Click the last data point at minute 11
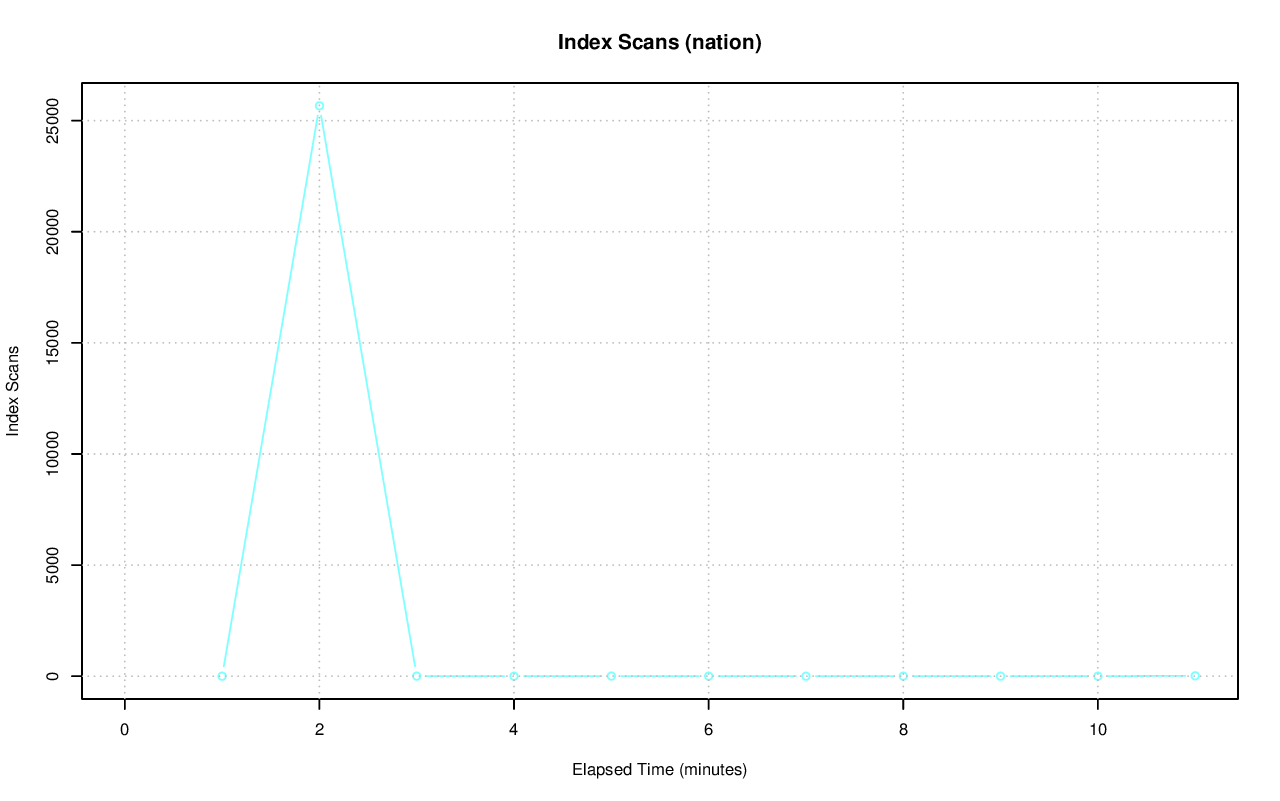 click(x=1195, y=676)
